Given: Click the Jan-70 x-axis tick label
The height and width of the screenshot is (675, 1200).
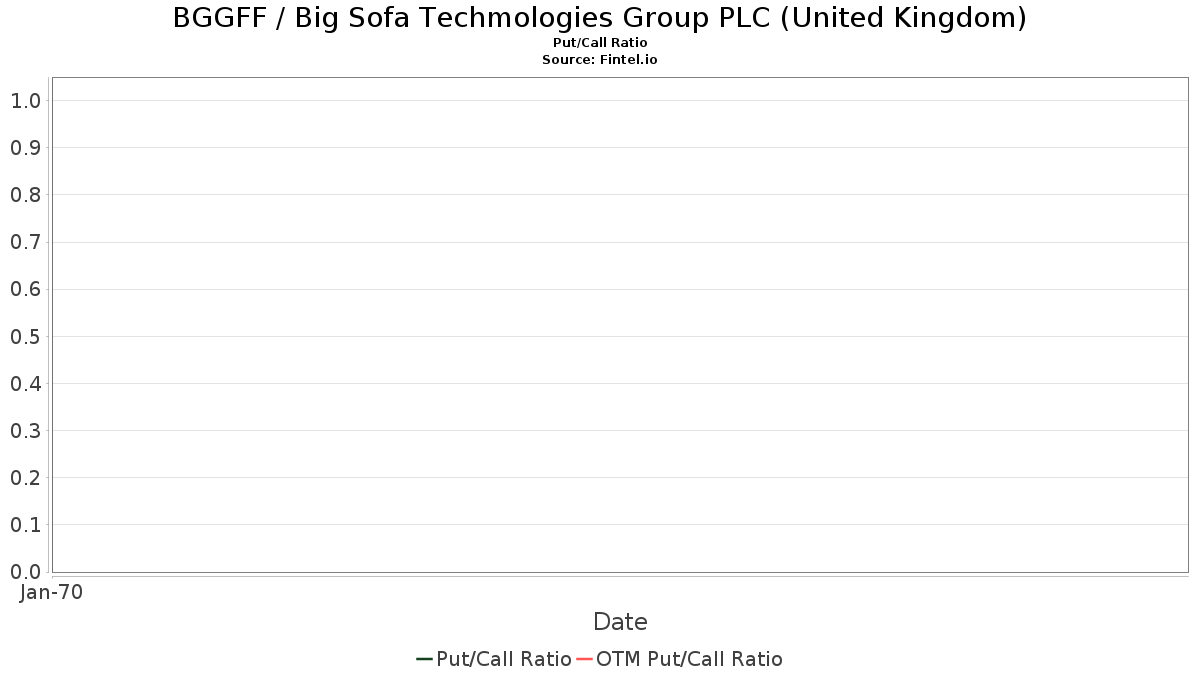Looking at the screenshot, I should (x=52, y=592).
